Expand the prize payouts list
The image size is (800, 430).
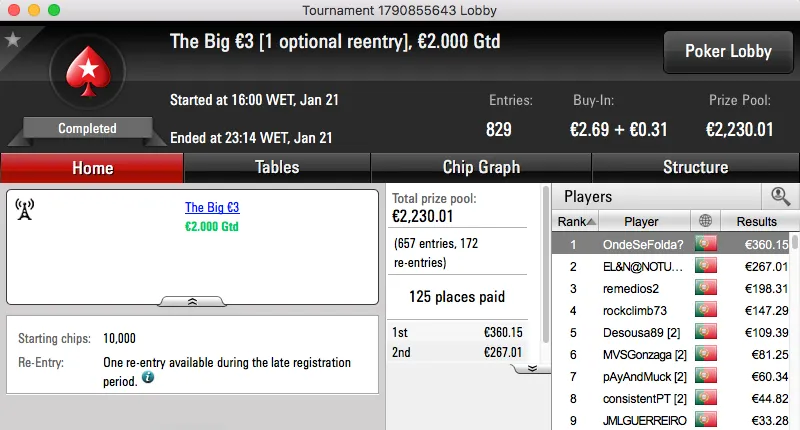coord(532,367)
